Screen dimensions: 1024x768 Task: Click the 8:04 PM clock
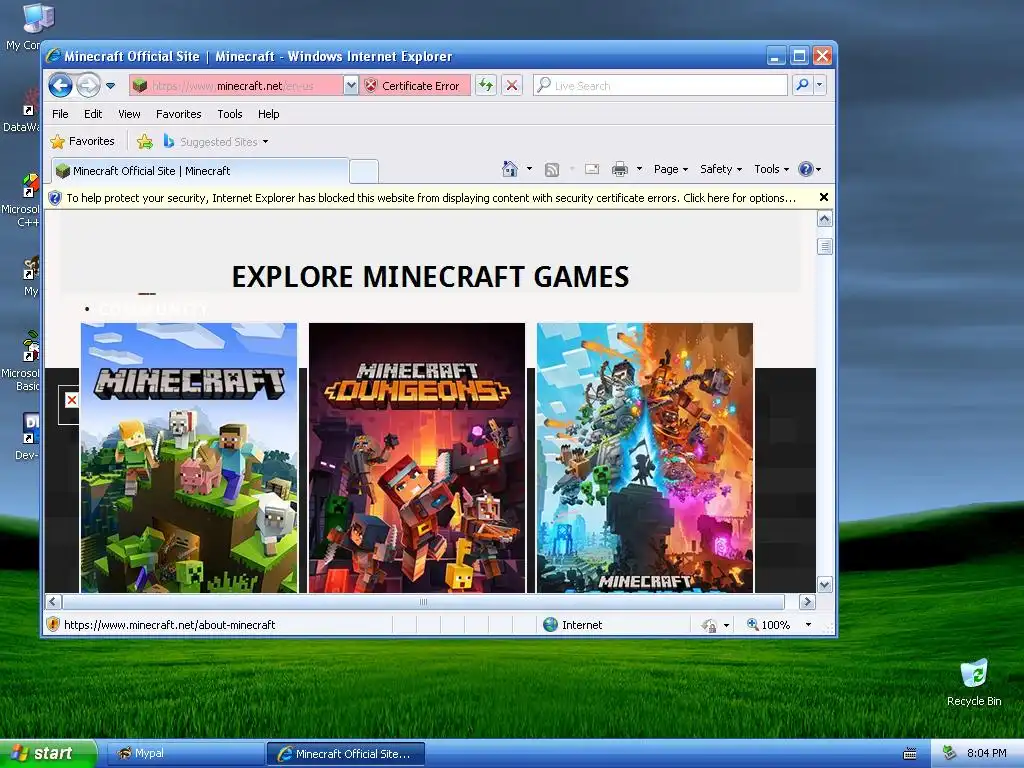(986, 753)
